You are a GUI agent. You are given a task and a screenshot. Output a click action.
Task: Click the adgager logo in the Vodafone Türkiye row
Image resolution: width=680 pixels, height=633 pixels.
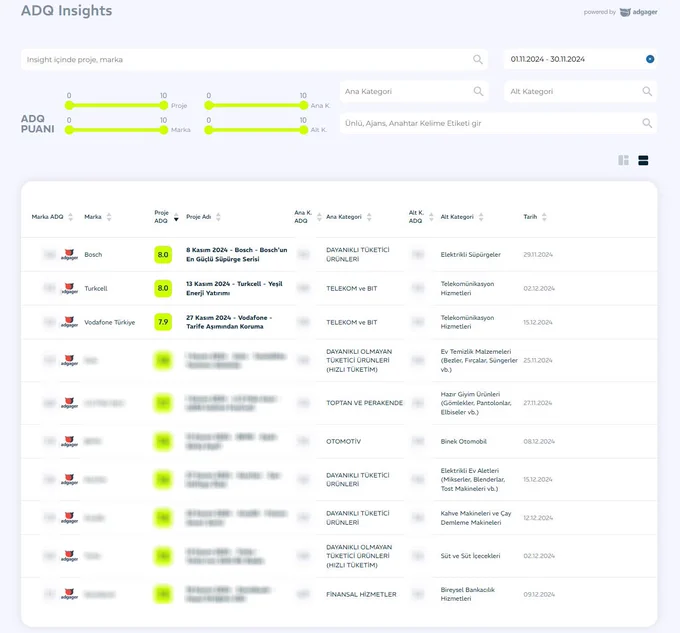coord(69,322)
